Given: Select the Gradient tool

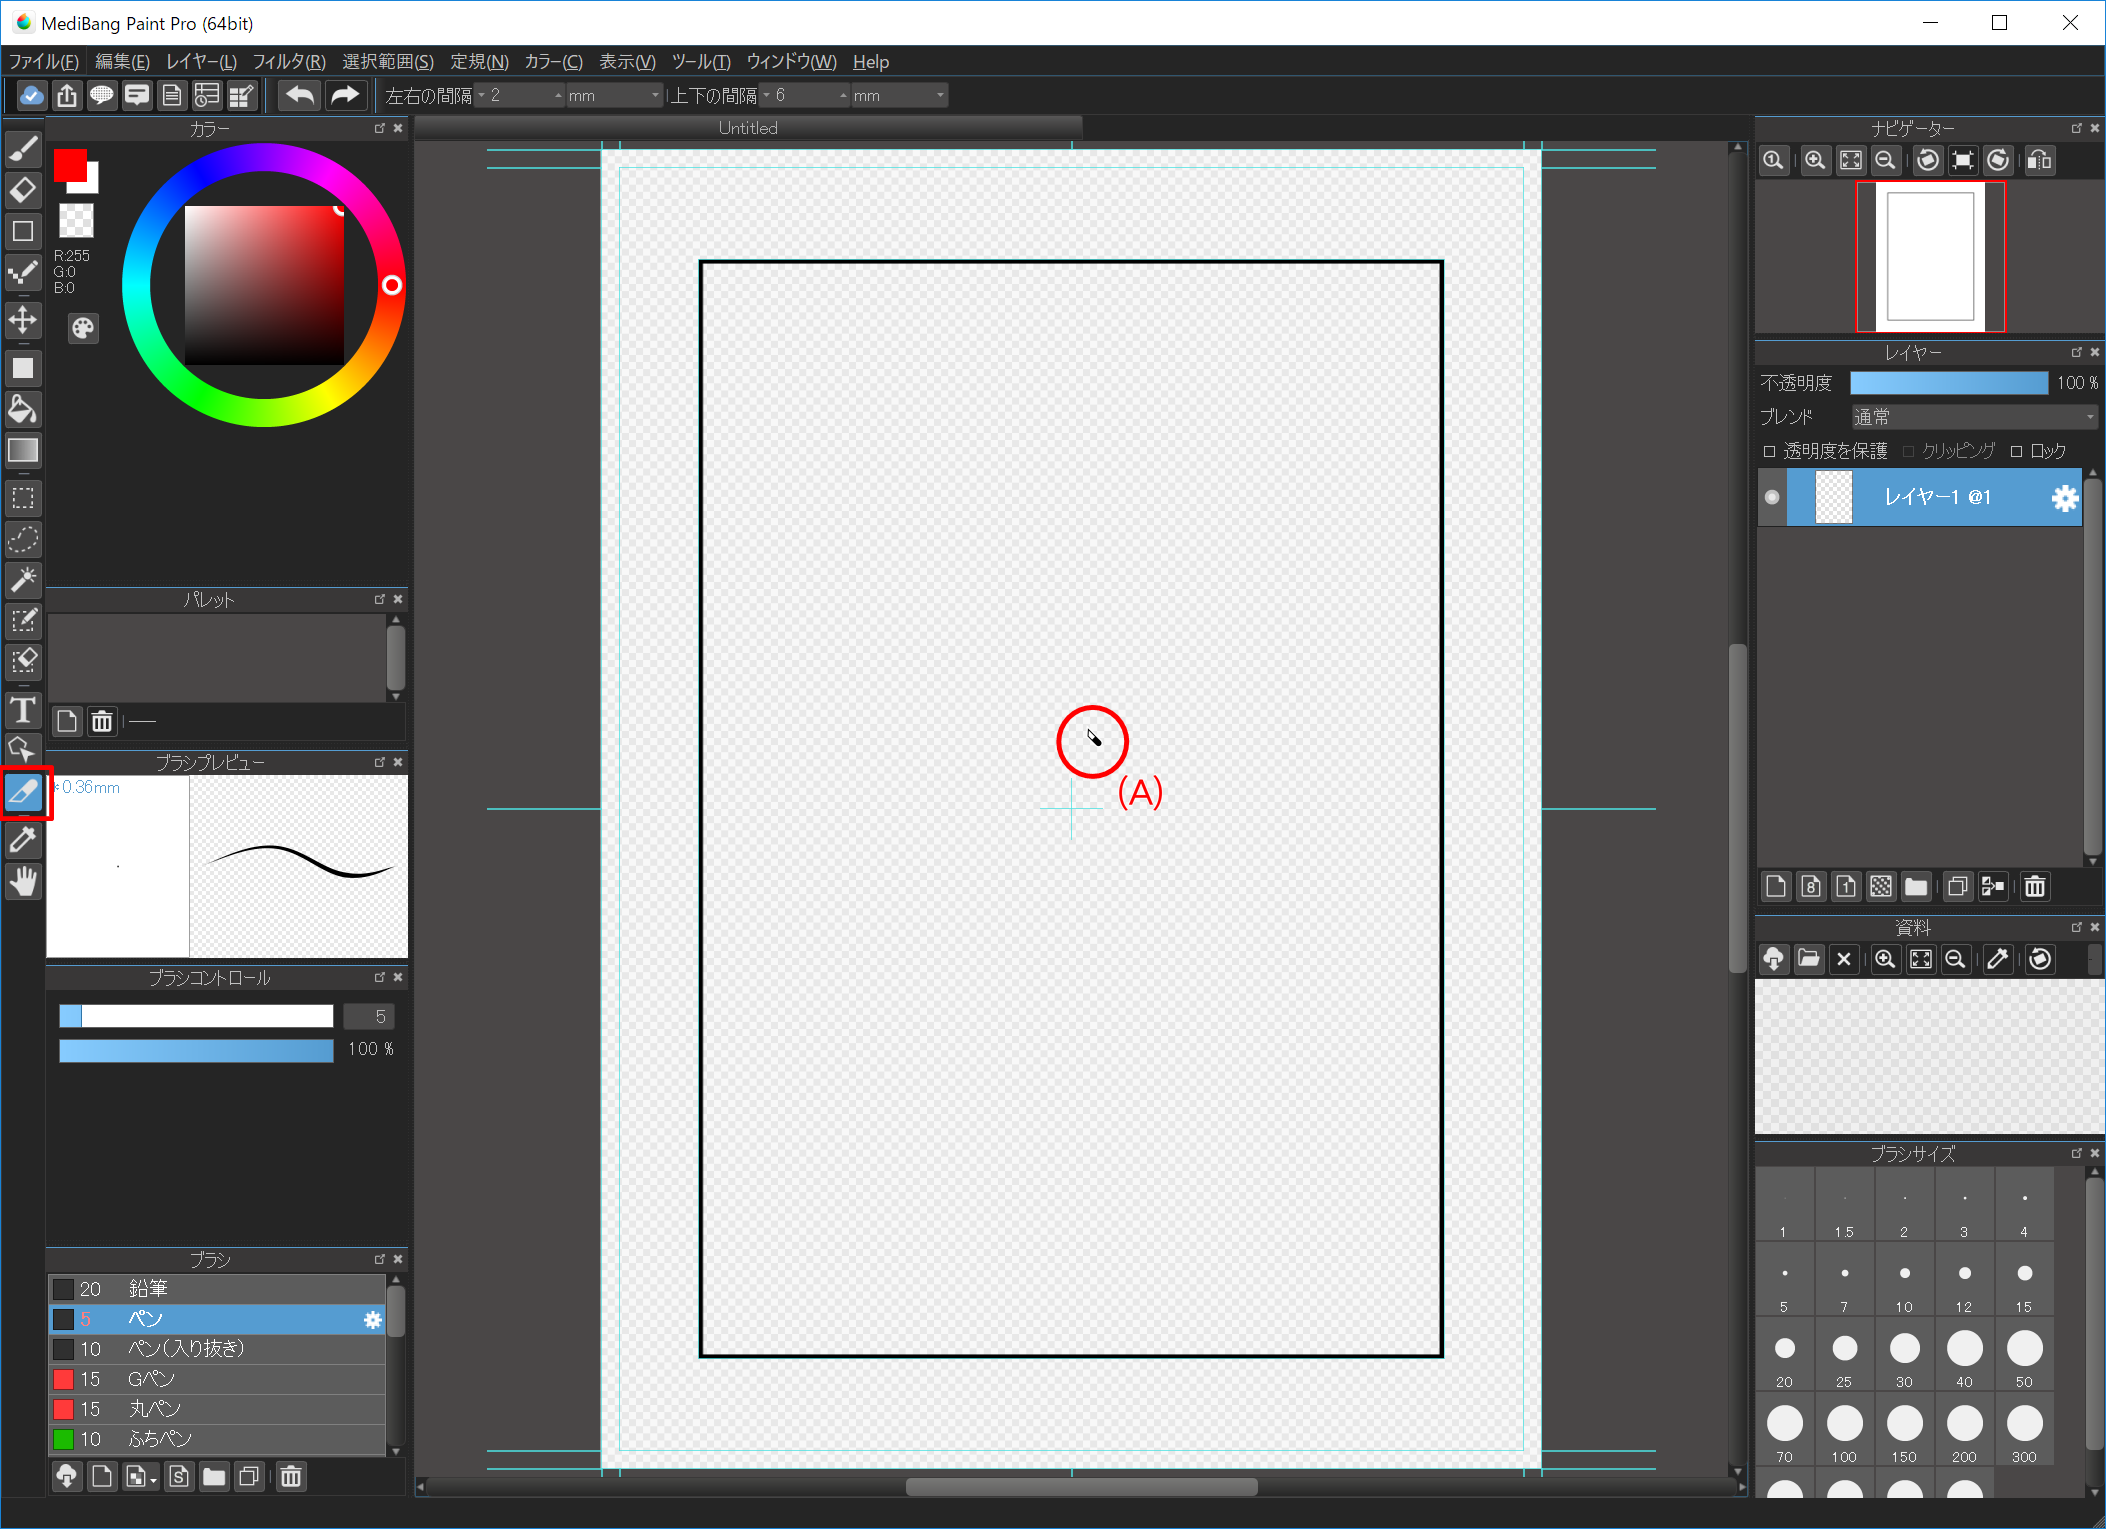Looking at the screenshot, I should click(23, 450).
